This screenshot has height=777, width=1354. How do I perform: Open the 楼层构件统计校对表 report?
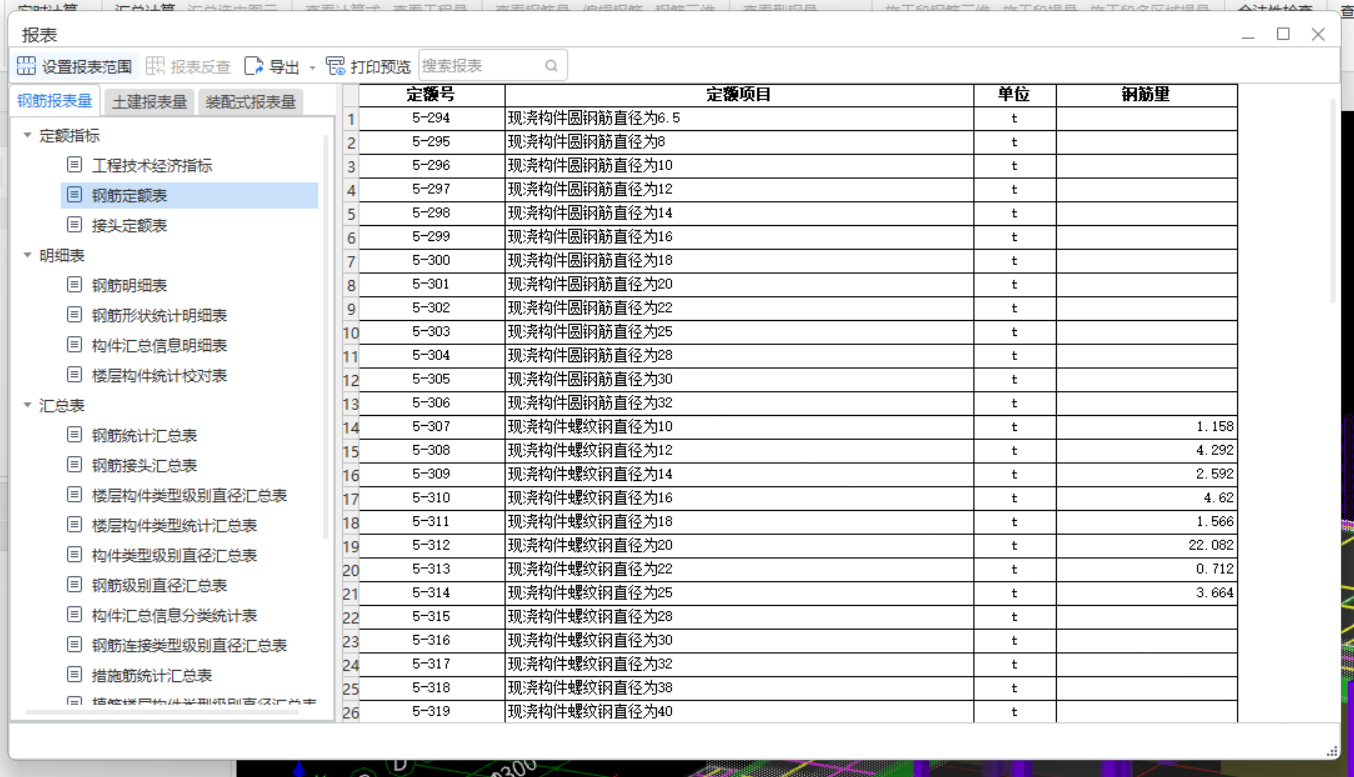160,376
